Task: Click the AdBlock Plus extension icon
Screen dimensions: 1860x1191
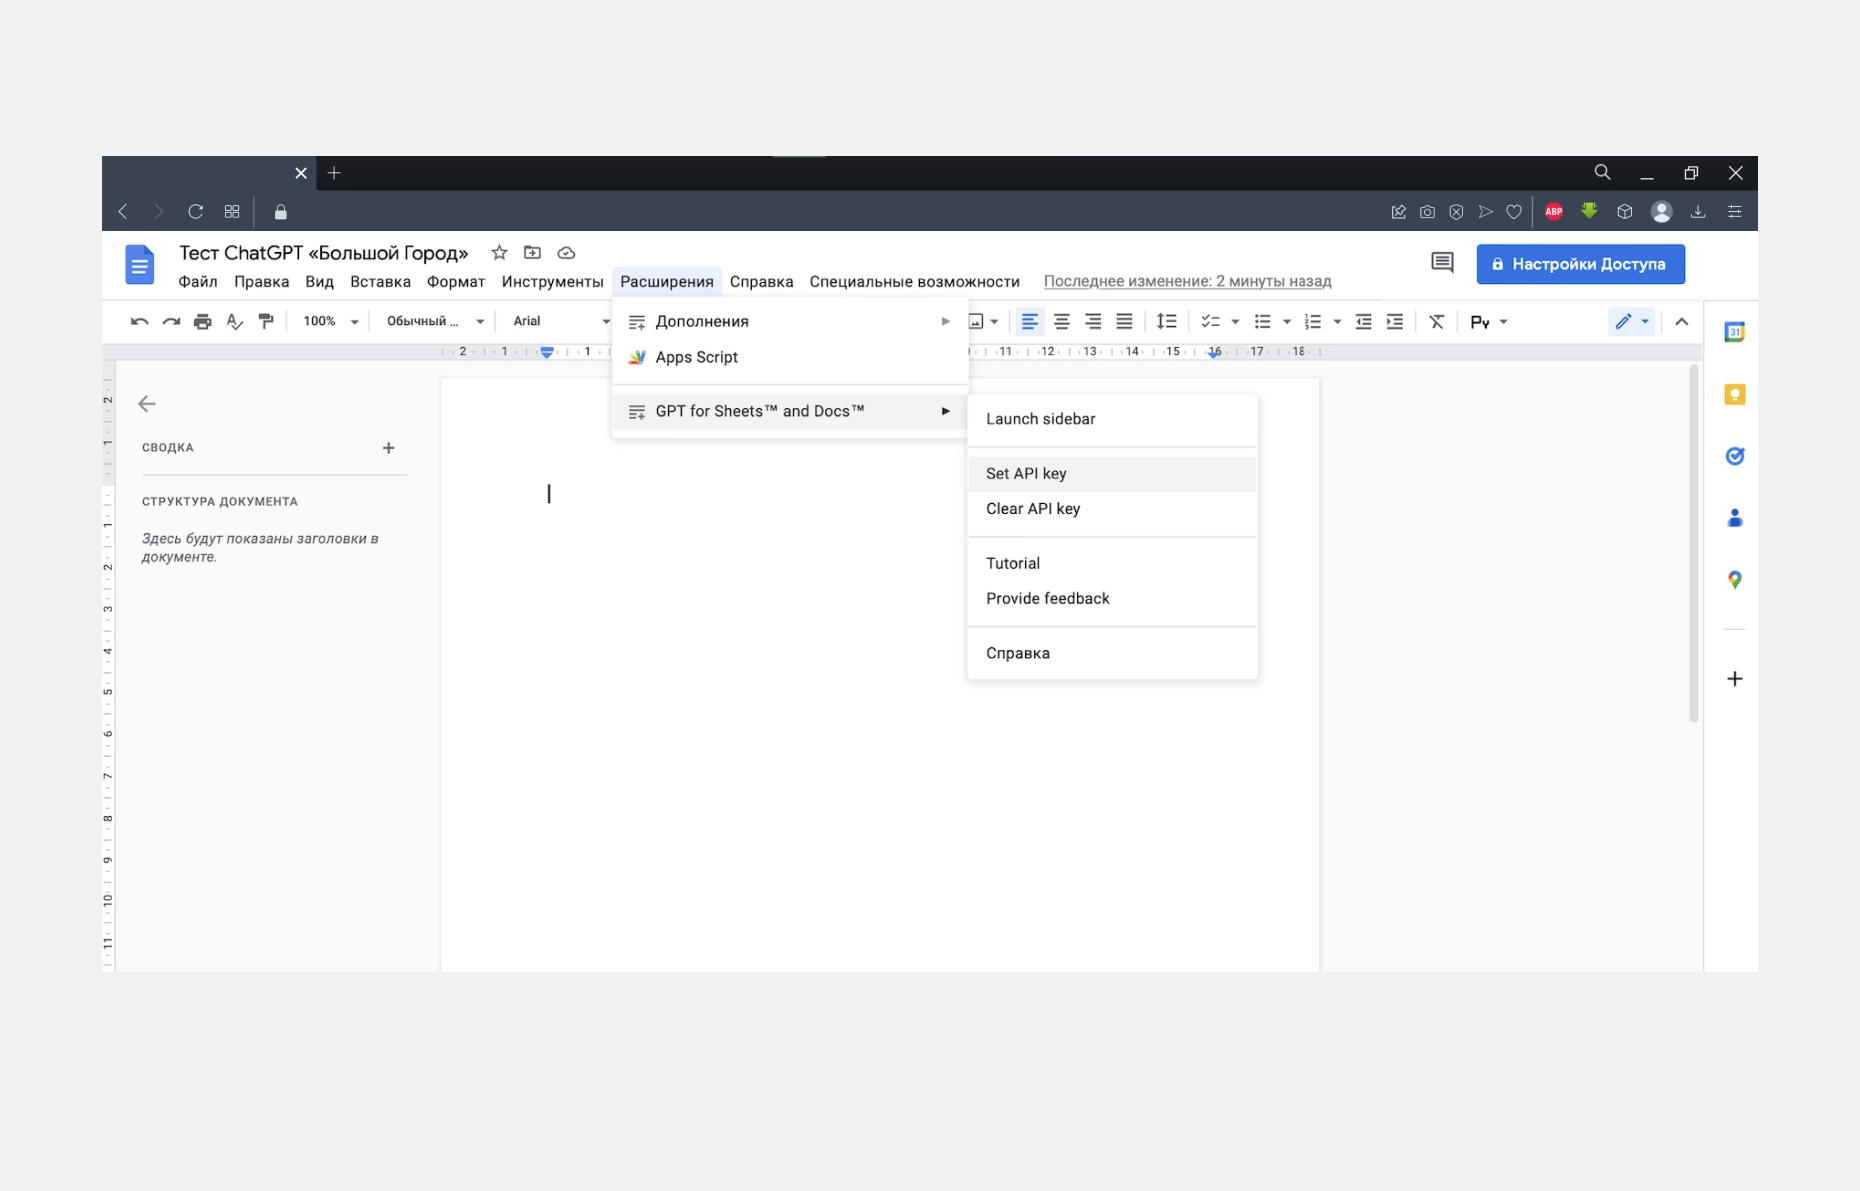Action: (x=1554, y=211)
